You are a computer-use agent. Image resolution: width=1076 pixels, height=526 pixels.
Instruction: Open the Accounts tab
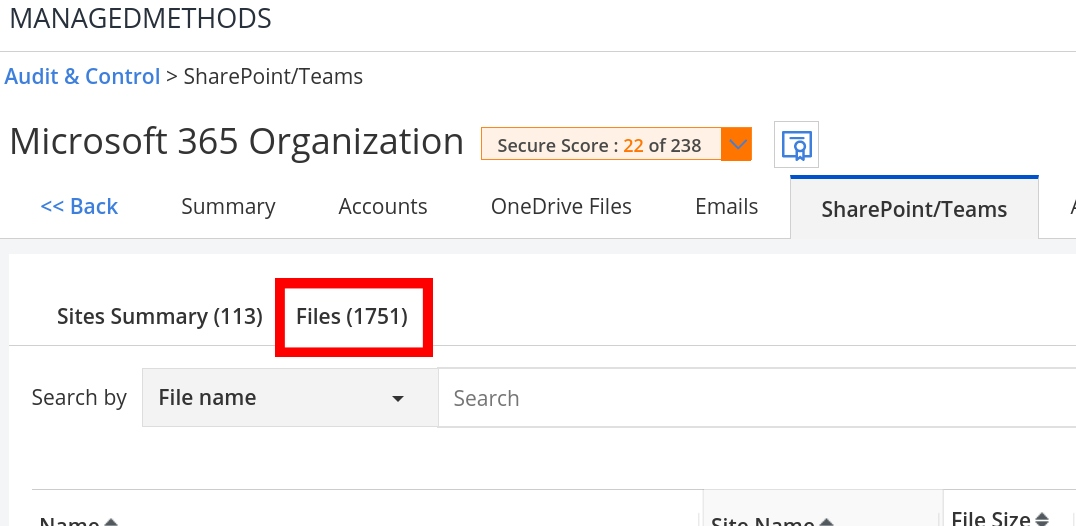383,207
